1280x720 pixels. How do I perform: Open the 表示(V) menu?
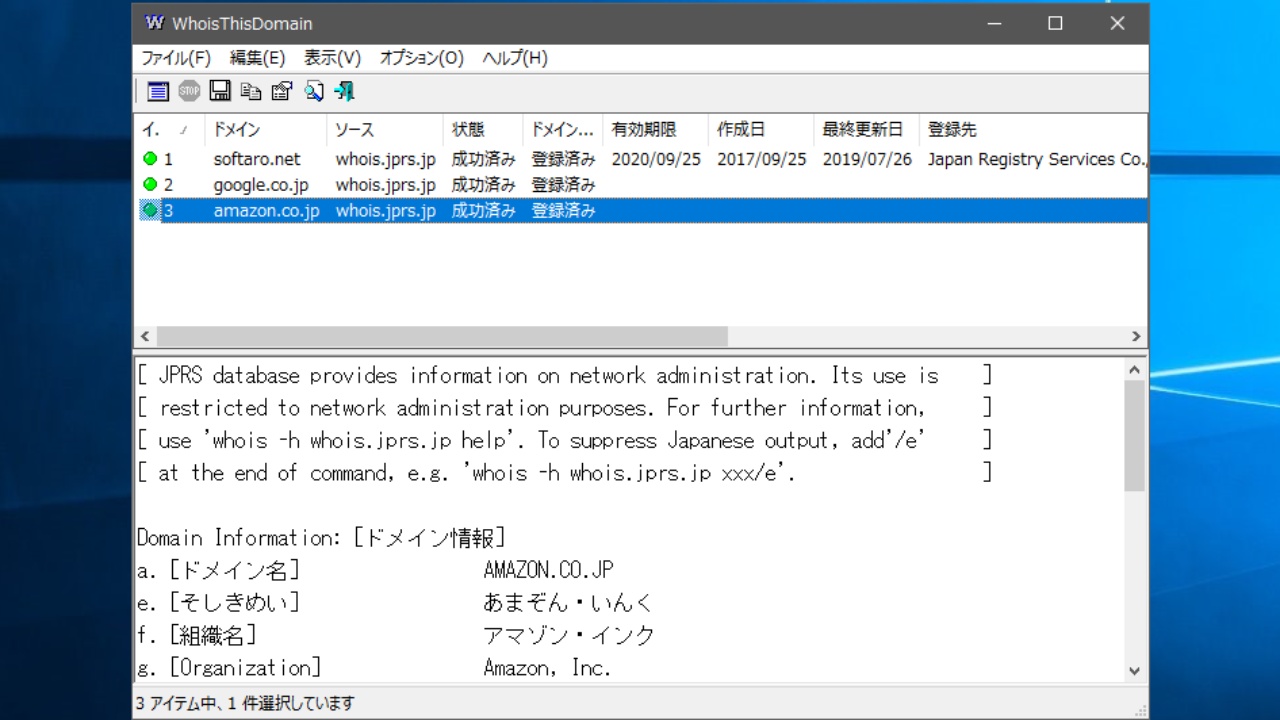pos(332,58)
